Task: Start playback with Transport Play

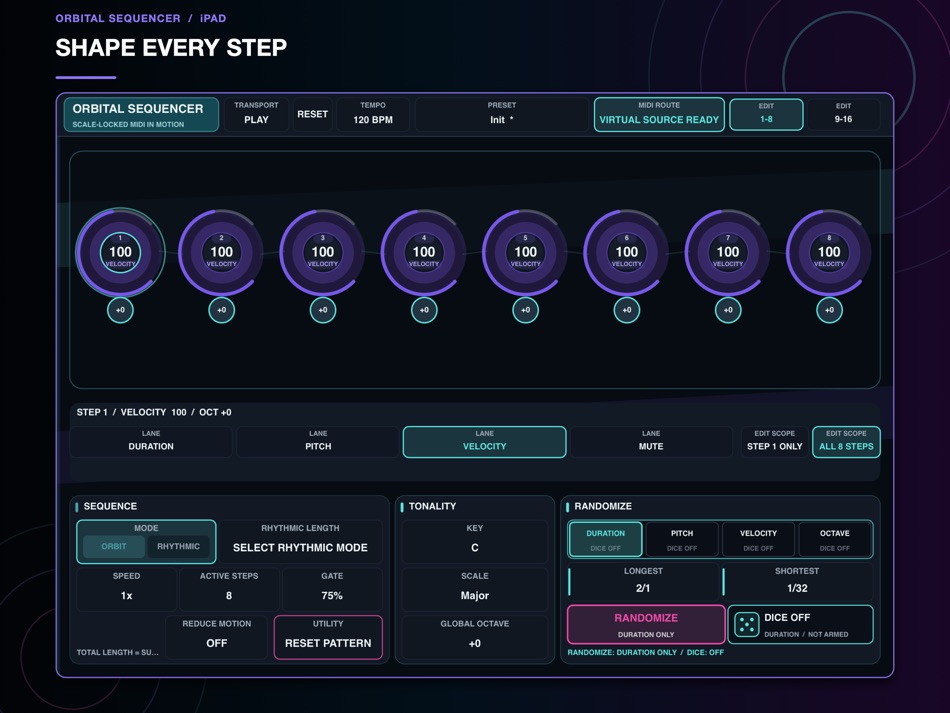Action: click(x=256, y=114)
